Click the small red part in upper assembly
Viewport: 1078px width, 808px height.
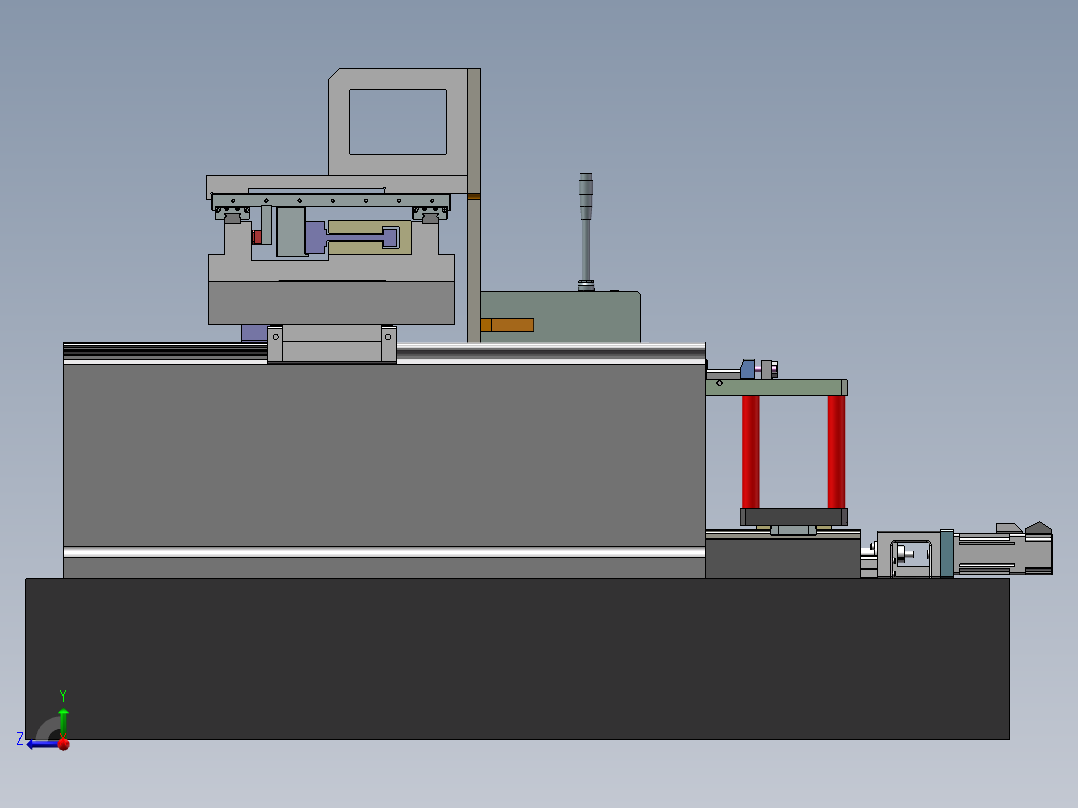click(256, 237)
